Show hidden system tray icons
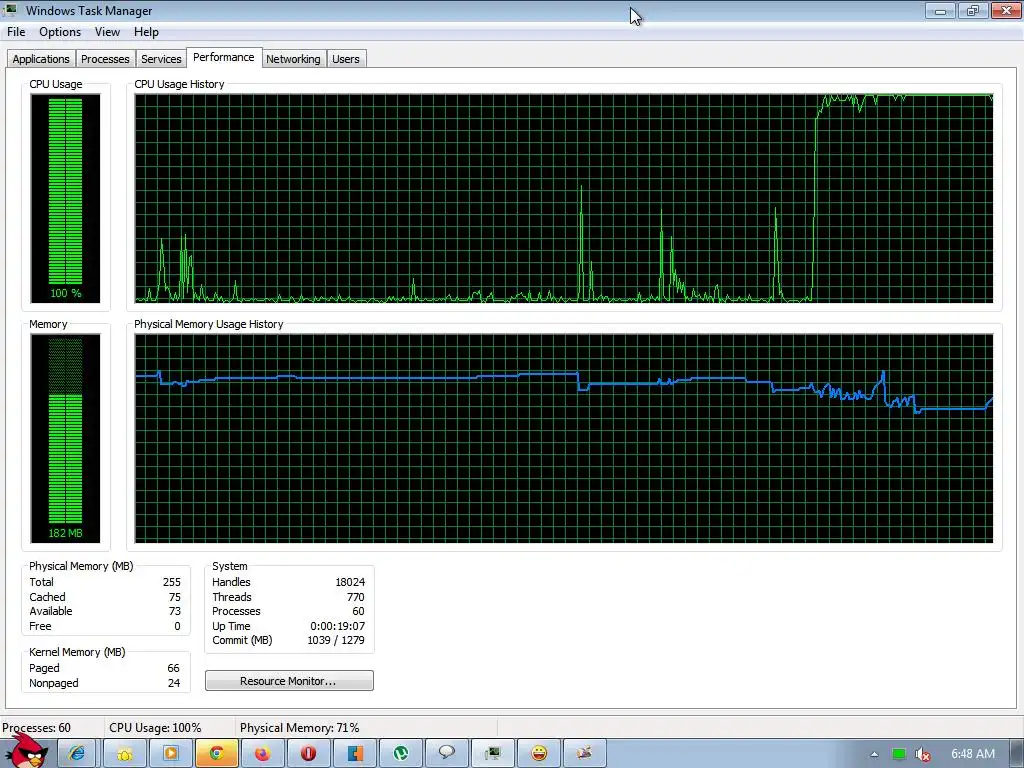Viewport: 1024px width, 768px height. point(874,754)
